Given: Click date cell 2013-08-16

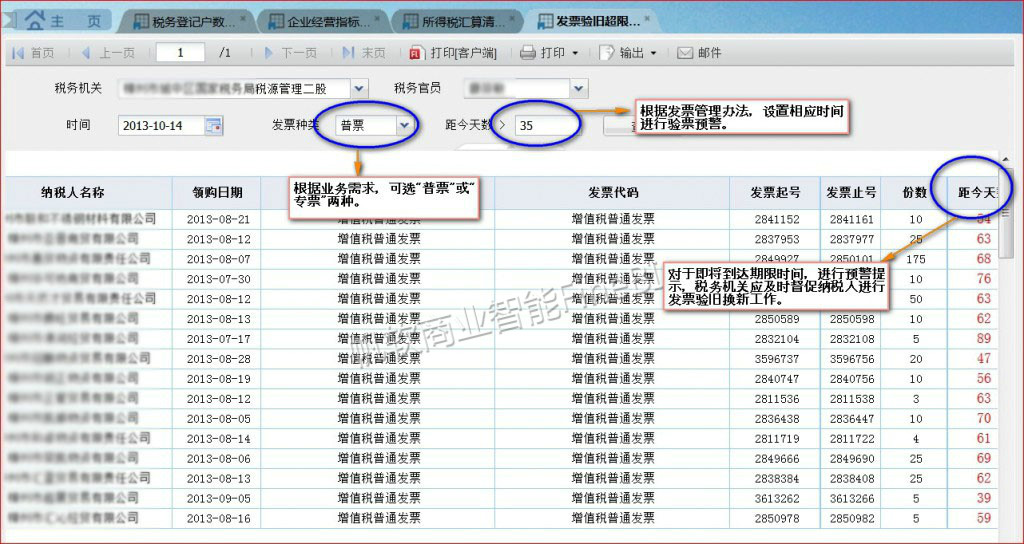Looking at the screenshot, I should [218, 519].
